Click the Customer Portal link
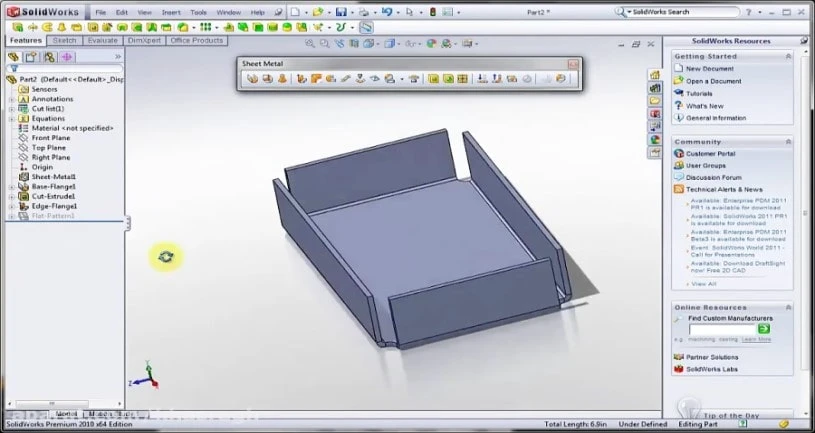This screenshot has height=433, width=815. [710, 154]
